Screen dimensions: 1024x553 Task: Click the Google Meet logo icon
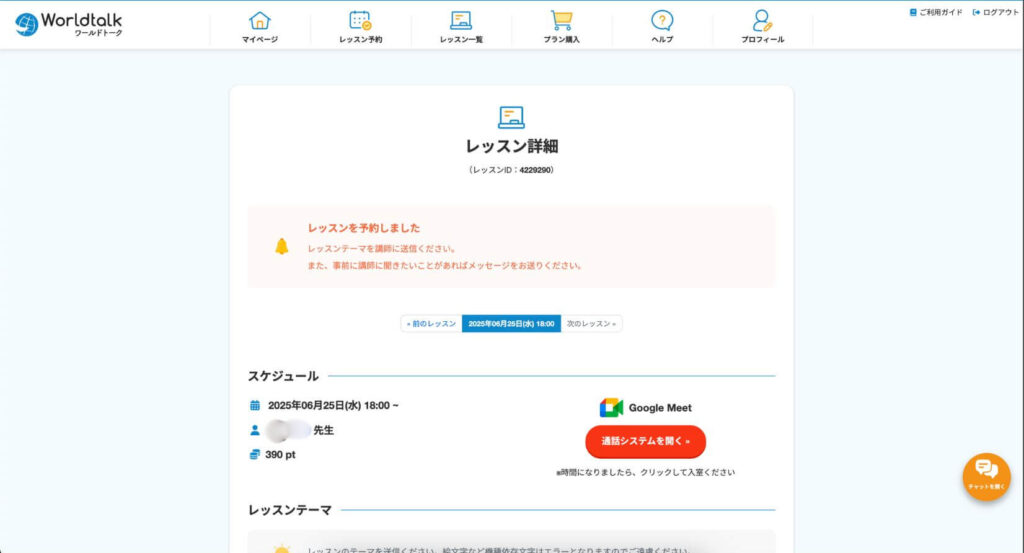[611, 407]
